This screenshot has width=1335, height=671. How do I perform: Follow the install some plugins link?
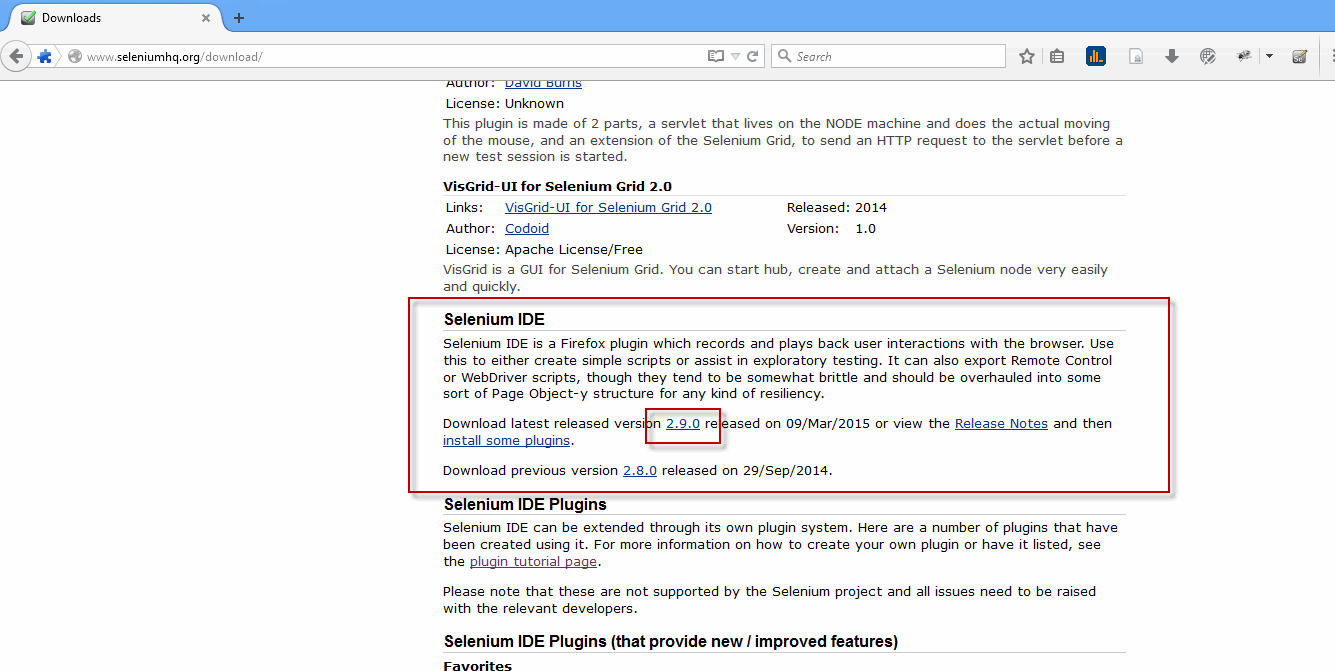click(x=506, y=440)
